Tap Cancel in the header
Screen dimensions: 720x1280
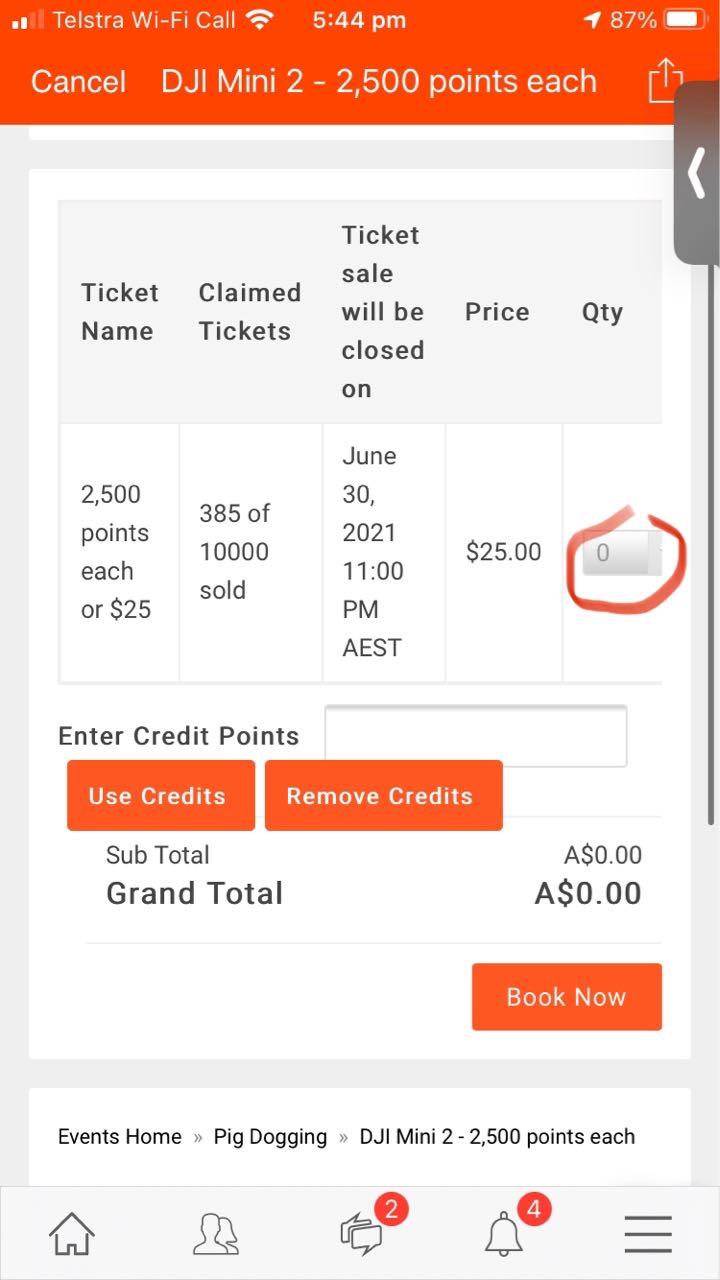(x=79, y=81)
